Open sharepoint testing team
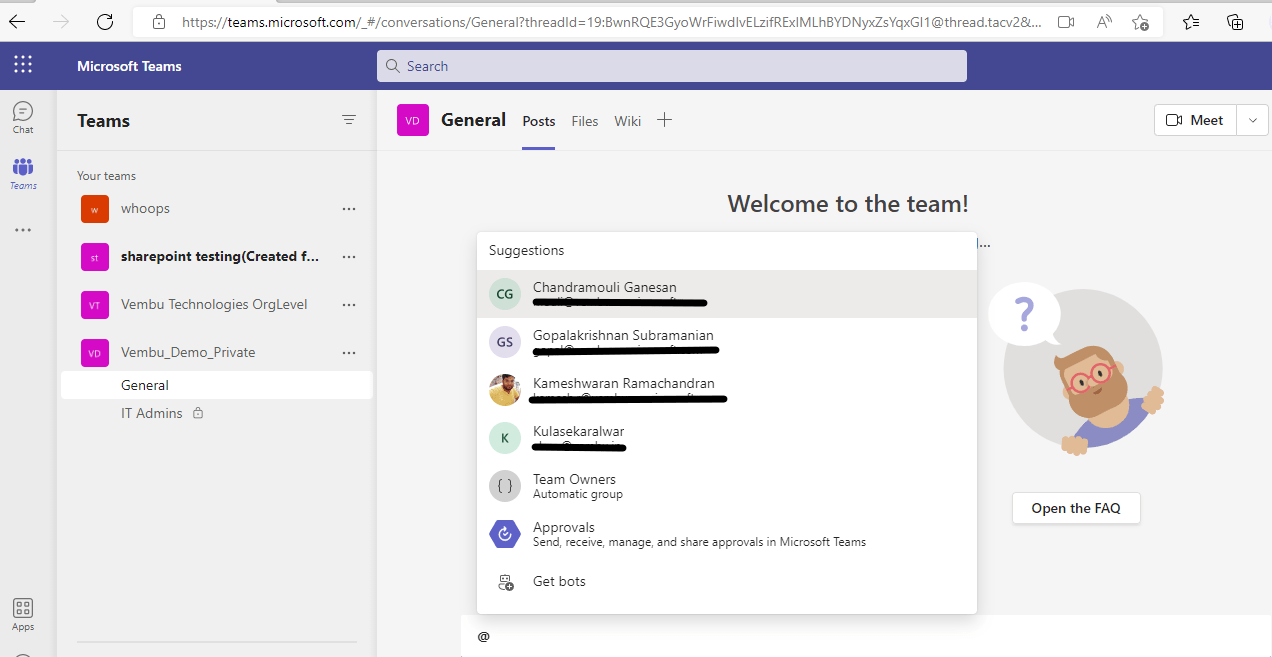 pyautogui.click(x=220, y=257)
